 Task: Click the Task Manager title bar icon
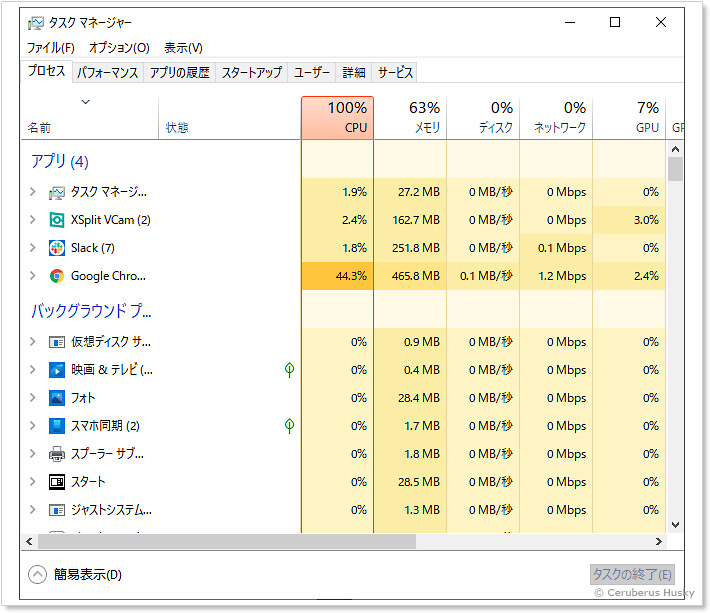[x=35, y=23]
